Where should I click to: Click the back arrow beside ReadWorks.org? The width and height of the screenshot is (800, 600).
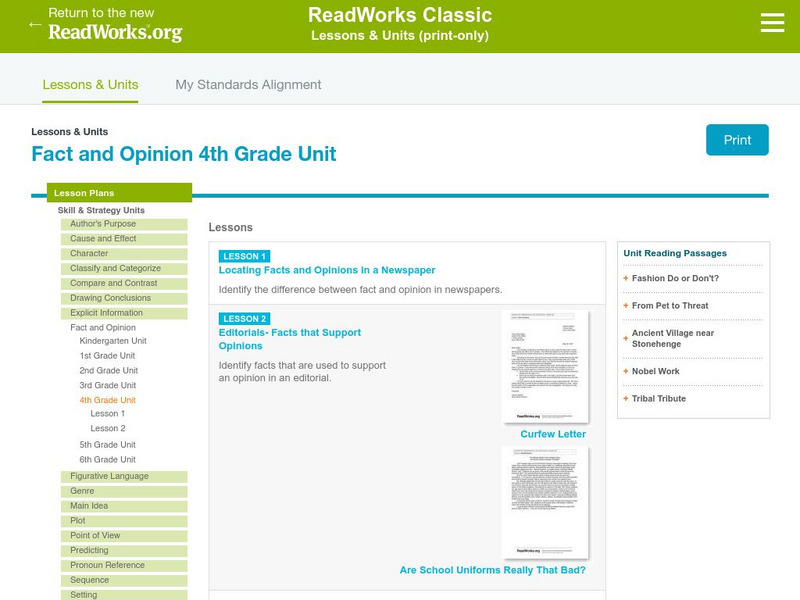click(35, 24)
